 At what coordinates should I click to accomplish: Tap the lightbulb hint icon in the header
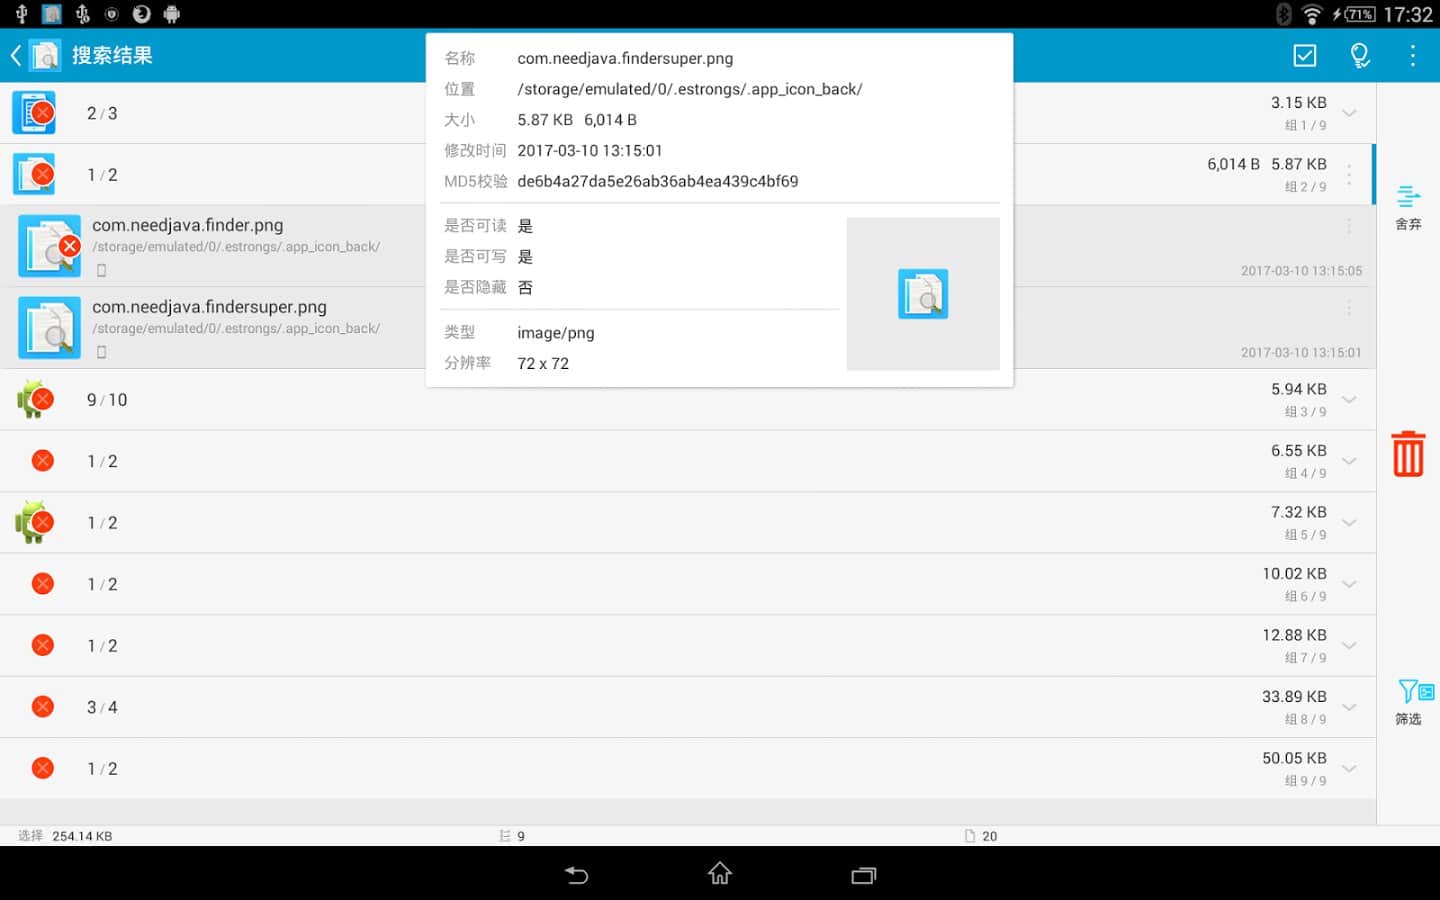pos(1360,56)
